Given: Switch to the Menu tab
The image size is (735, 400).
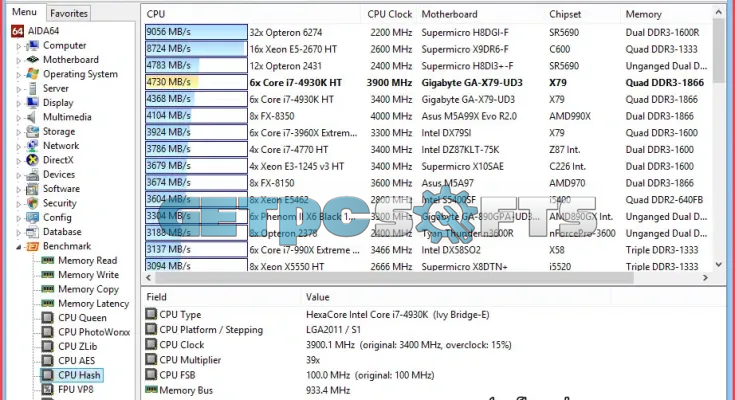Looking at the screenshot, I should coord(24,12).
